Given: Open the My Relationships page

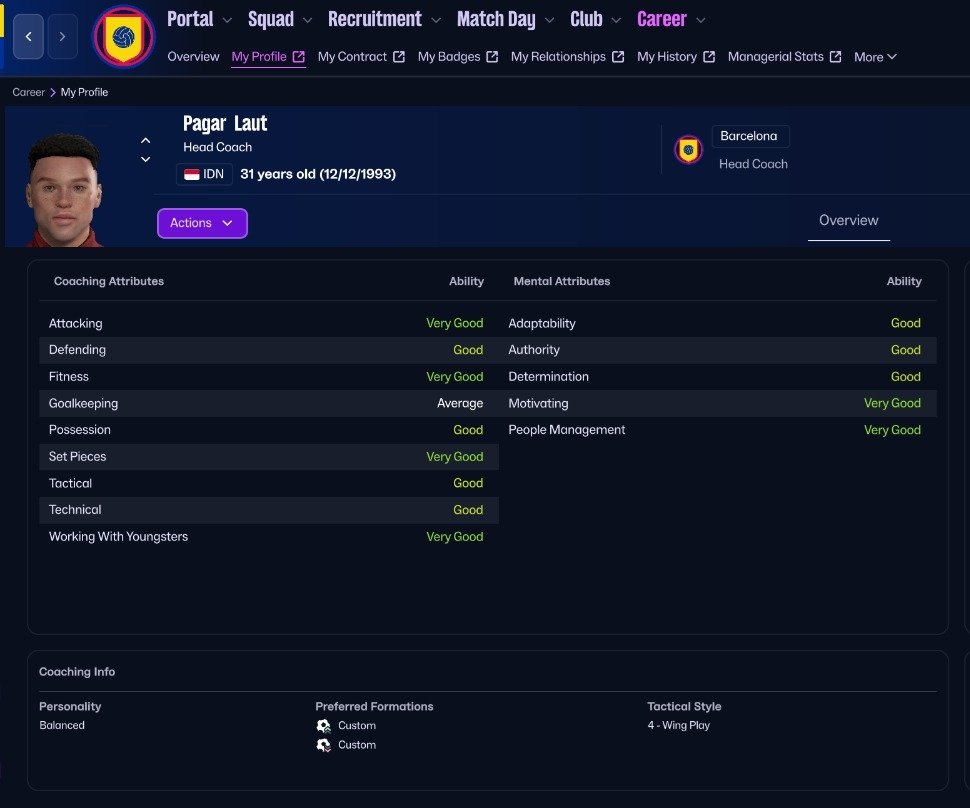Looking at the screenshot, I should 558,56.
